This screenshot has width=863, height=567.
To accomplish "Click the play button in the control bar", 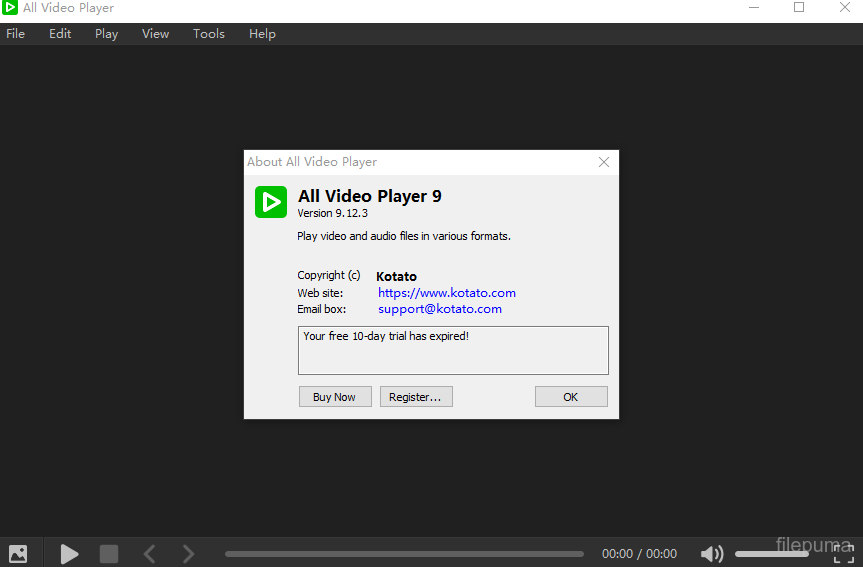I will point(69,553).
